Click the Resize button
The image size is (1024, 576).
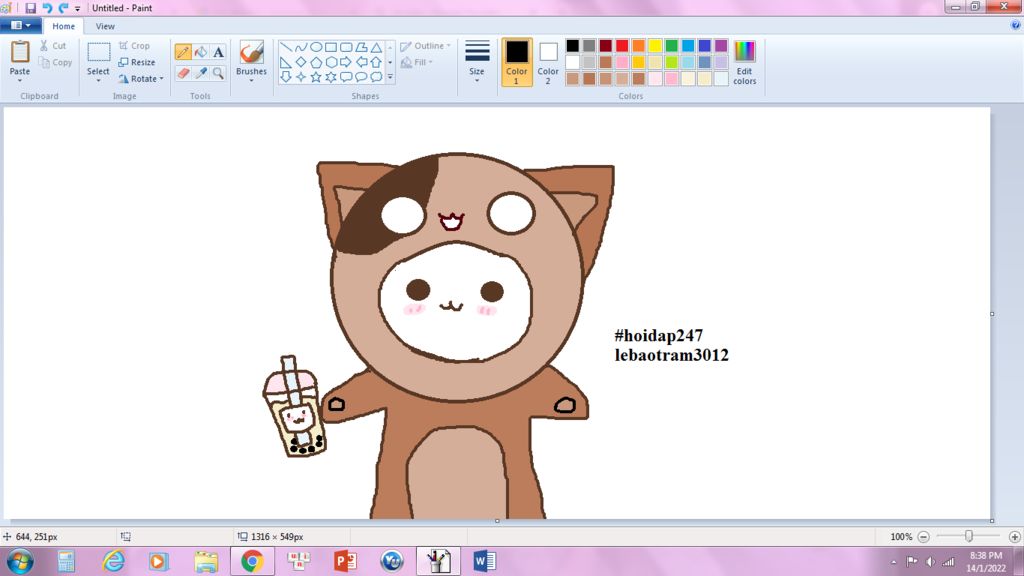coord(137,62)
